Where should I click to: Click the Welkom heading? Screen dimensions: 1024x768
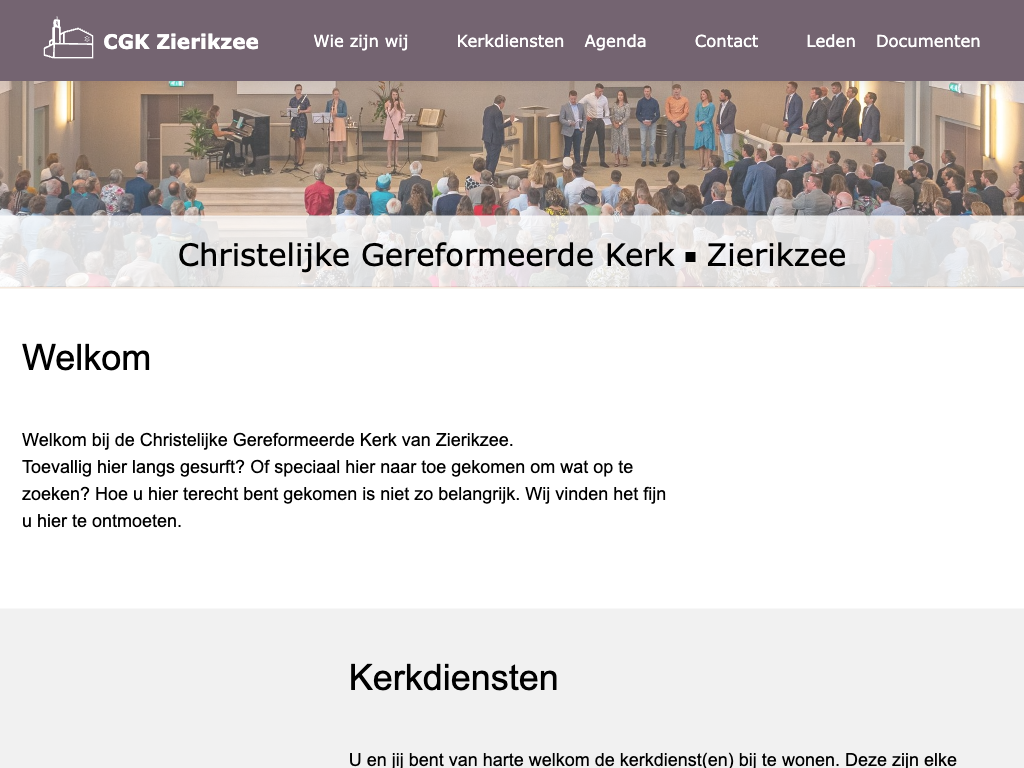pos(86,357)
